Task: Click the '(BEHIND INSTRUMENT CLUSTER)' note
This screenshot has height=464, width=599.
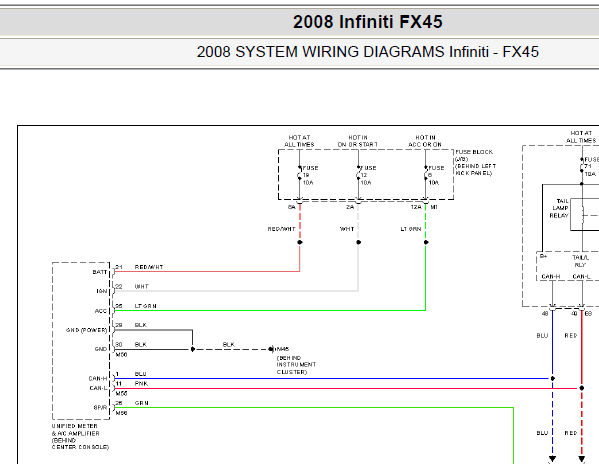Action: [x=296, y=365]
